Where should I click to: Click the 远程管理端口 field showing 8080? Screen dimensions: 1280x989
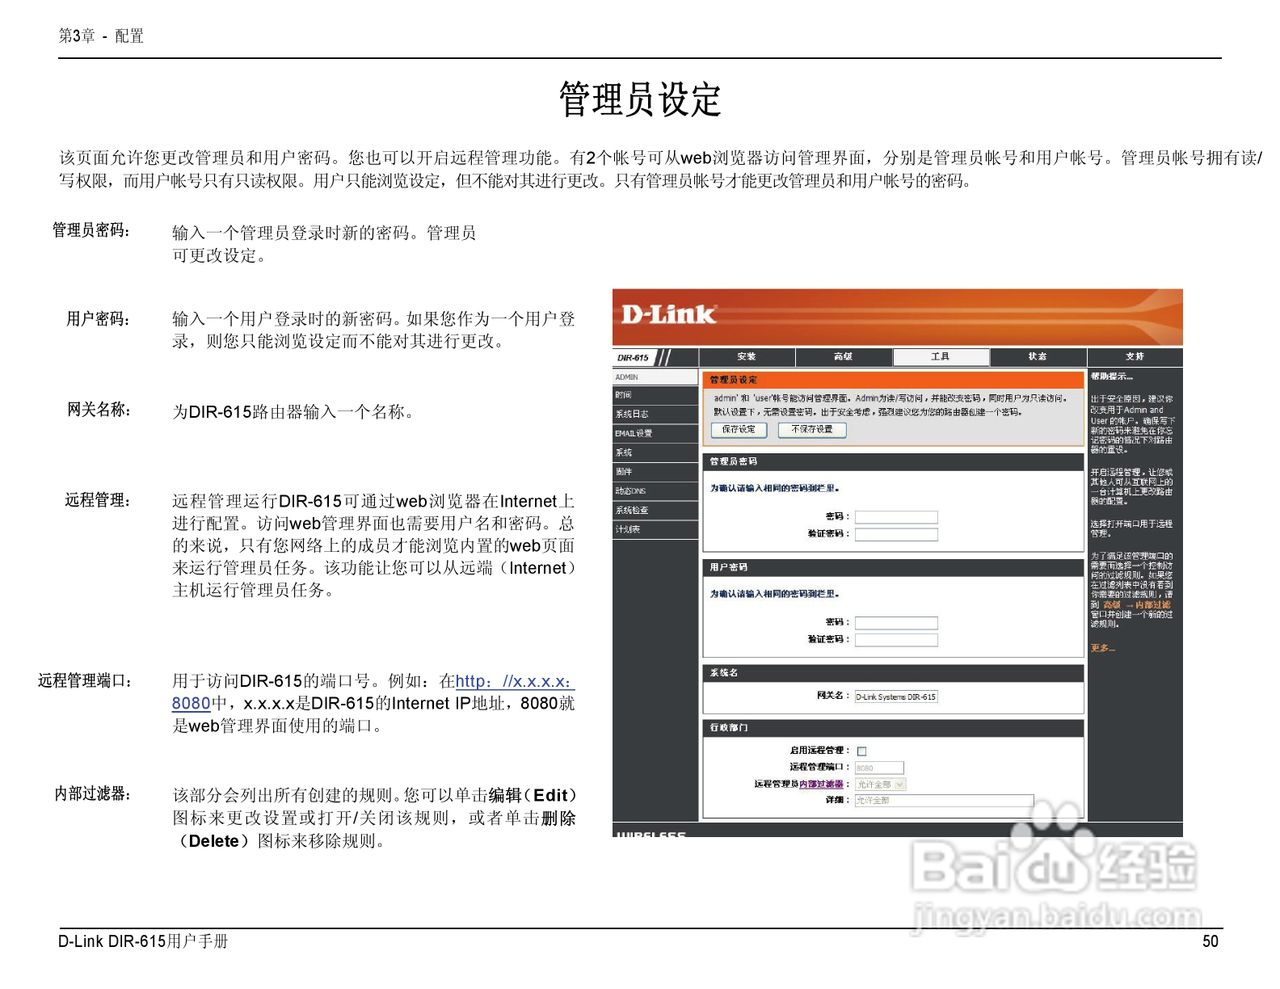(x=879, y=768)
